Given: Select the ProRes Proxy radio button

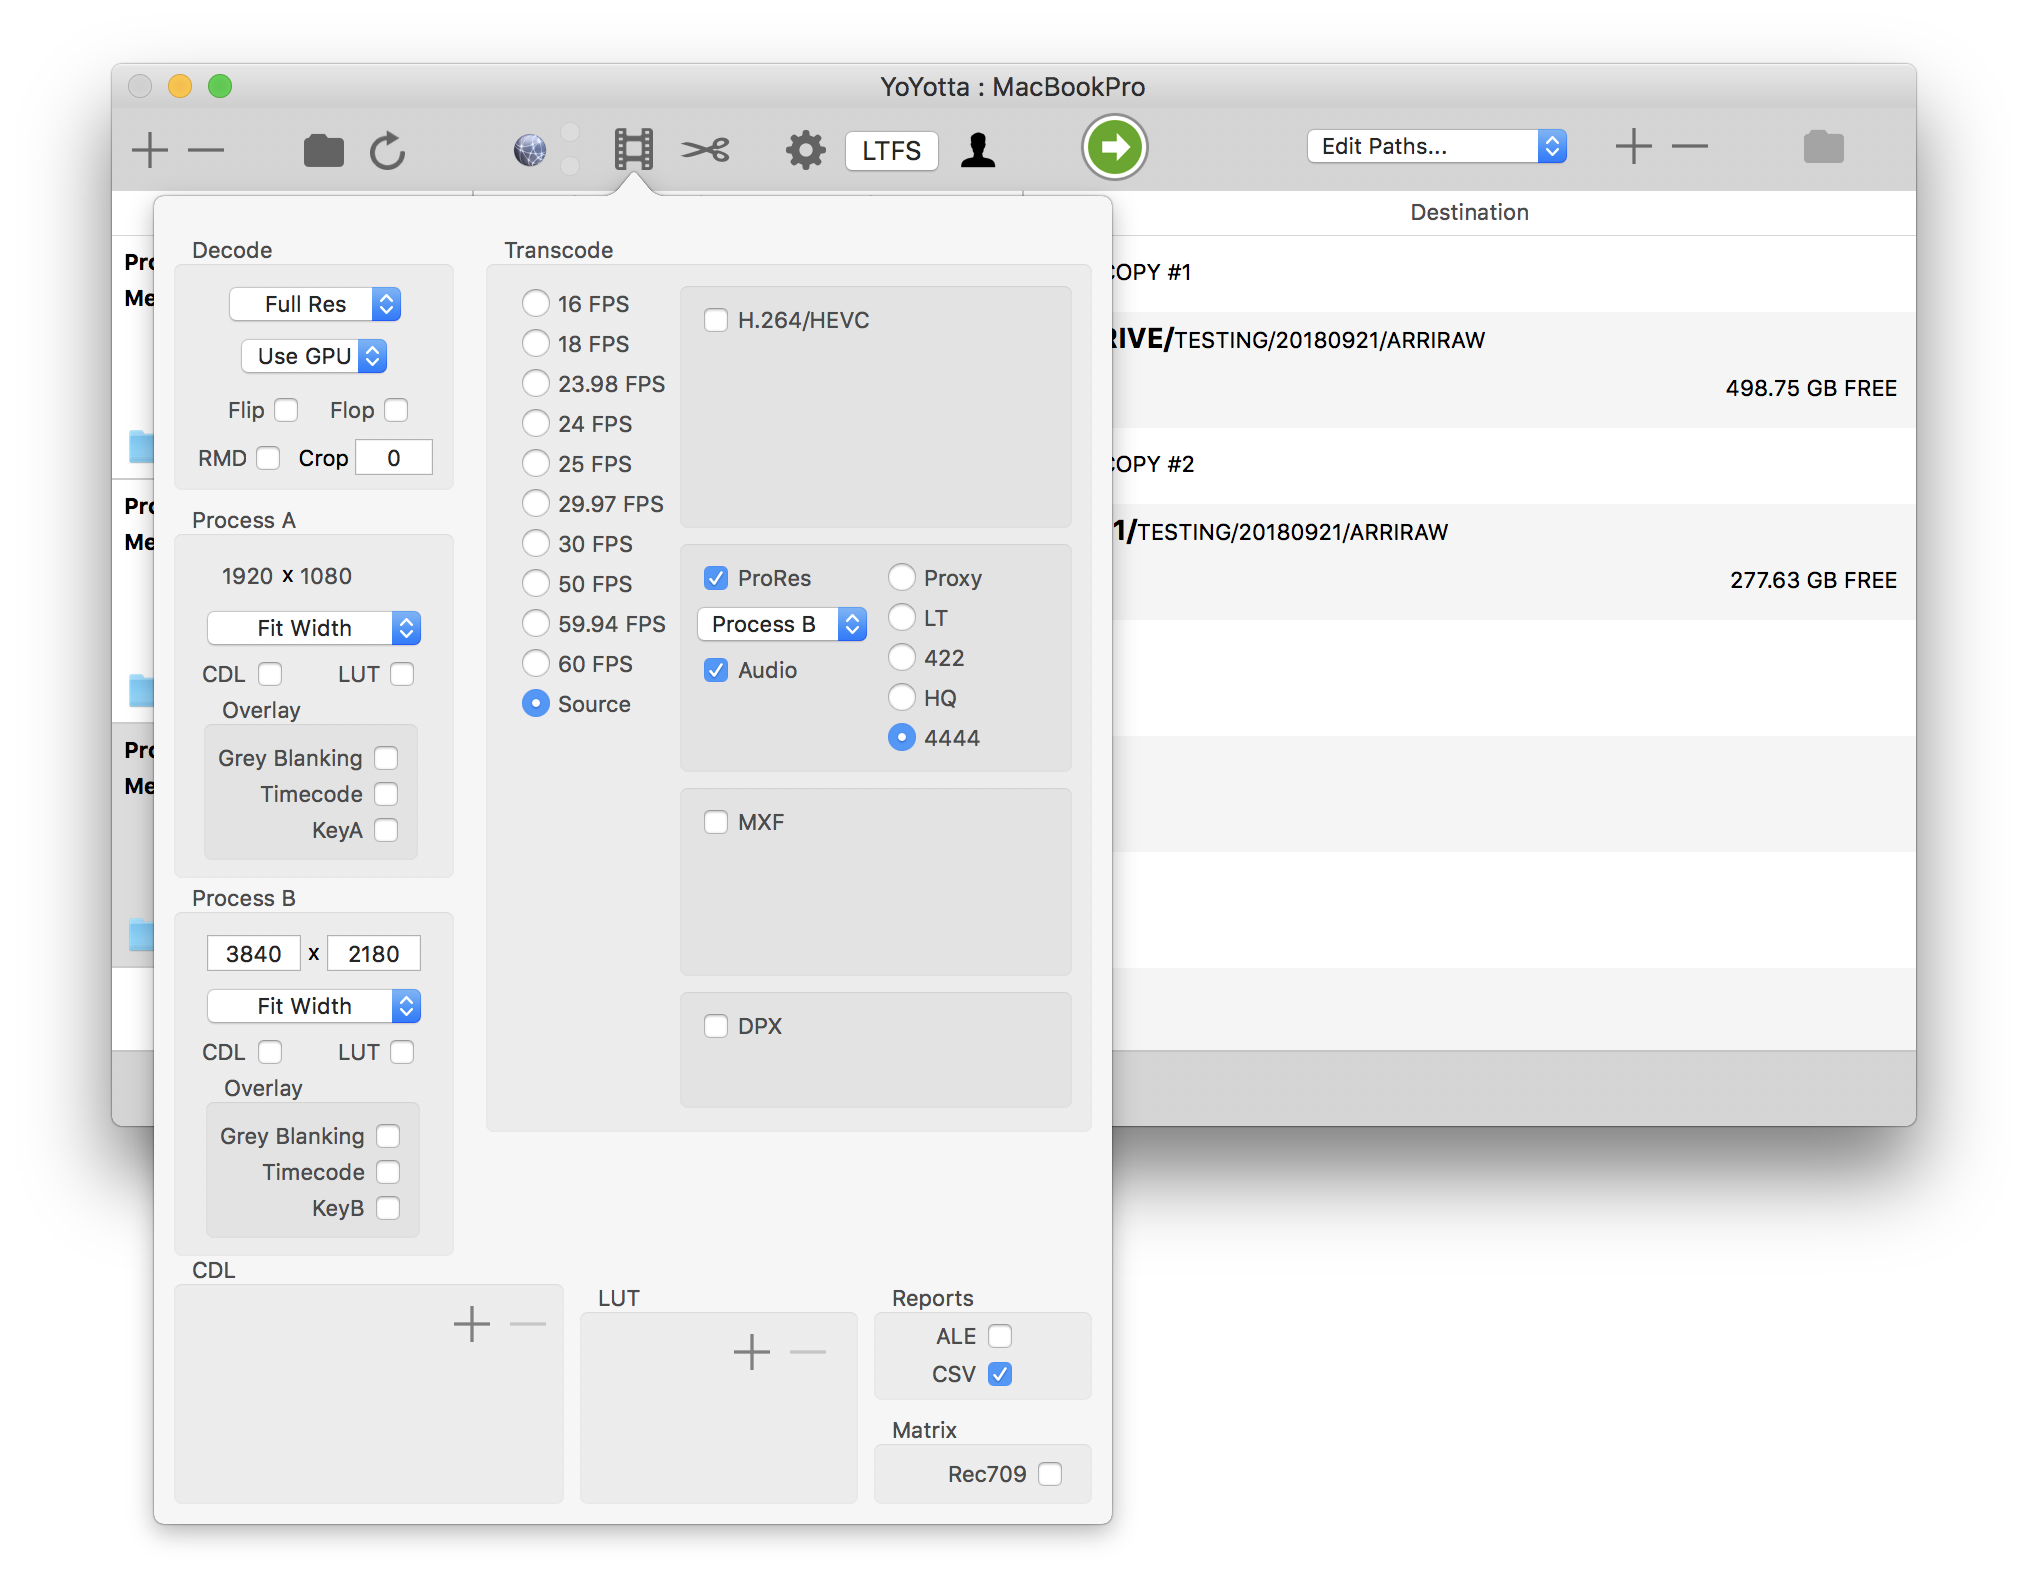Looking at the screenshot, I should tap(902, 578).
